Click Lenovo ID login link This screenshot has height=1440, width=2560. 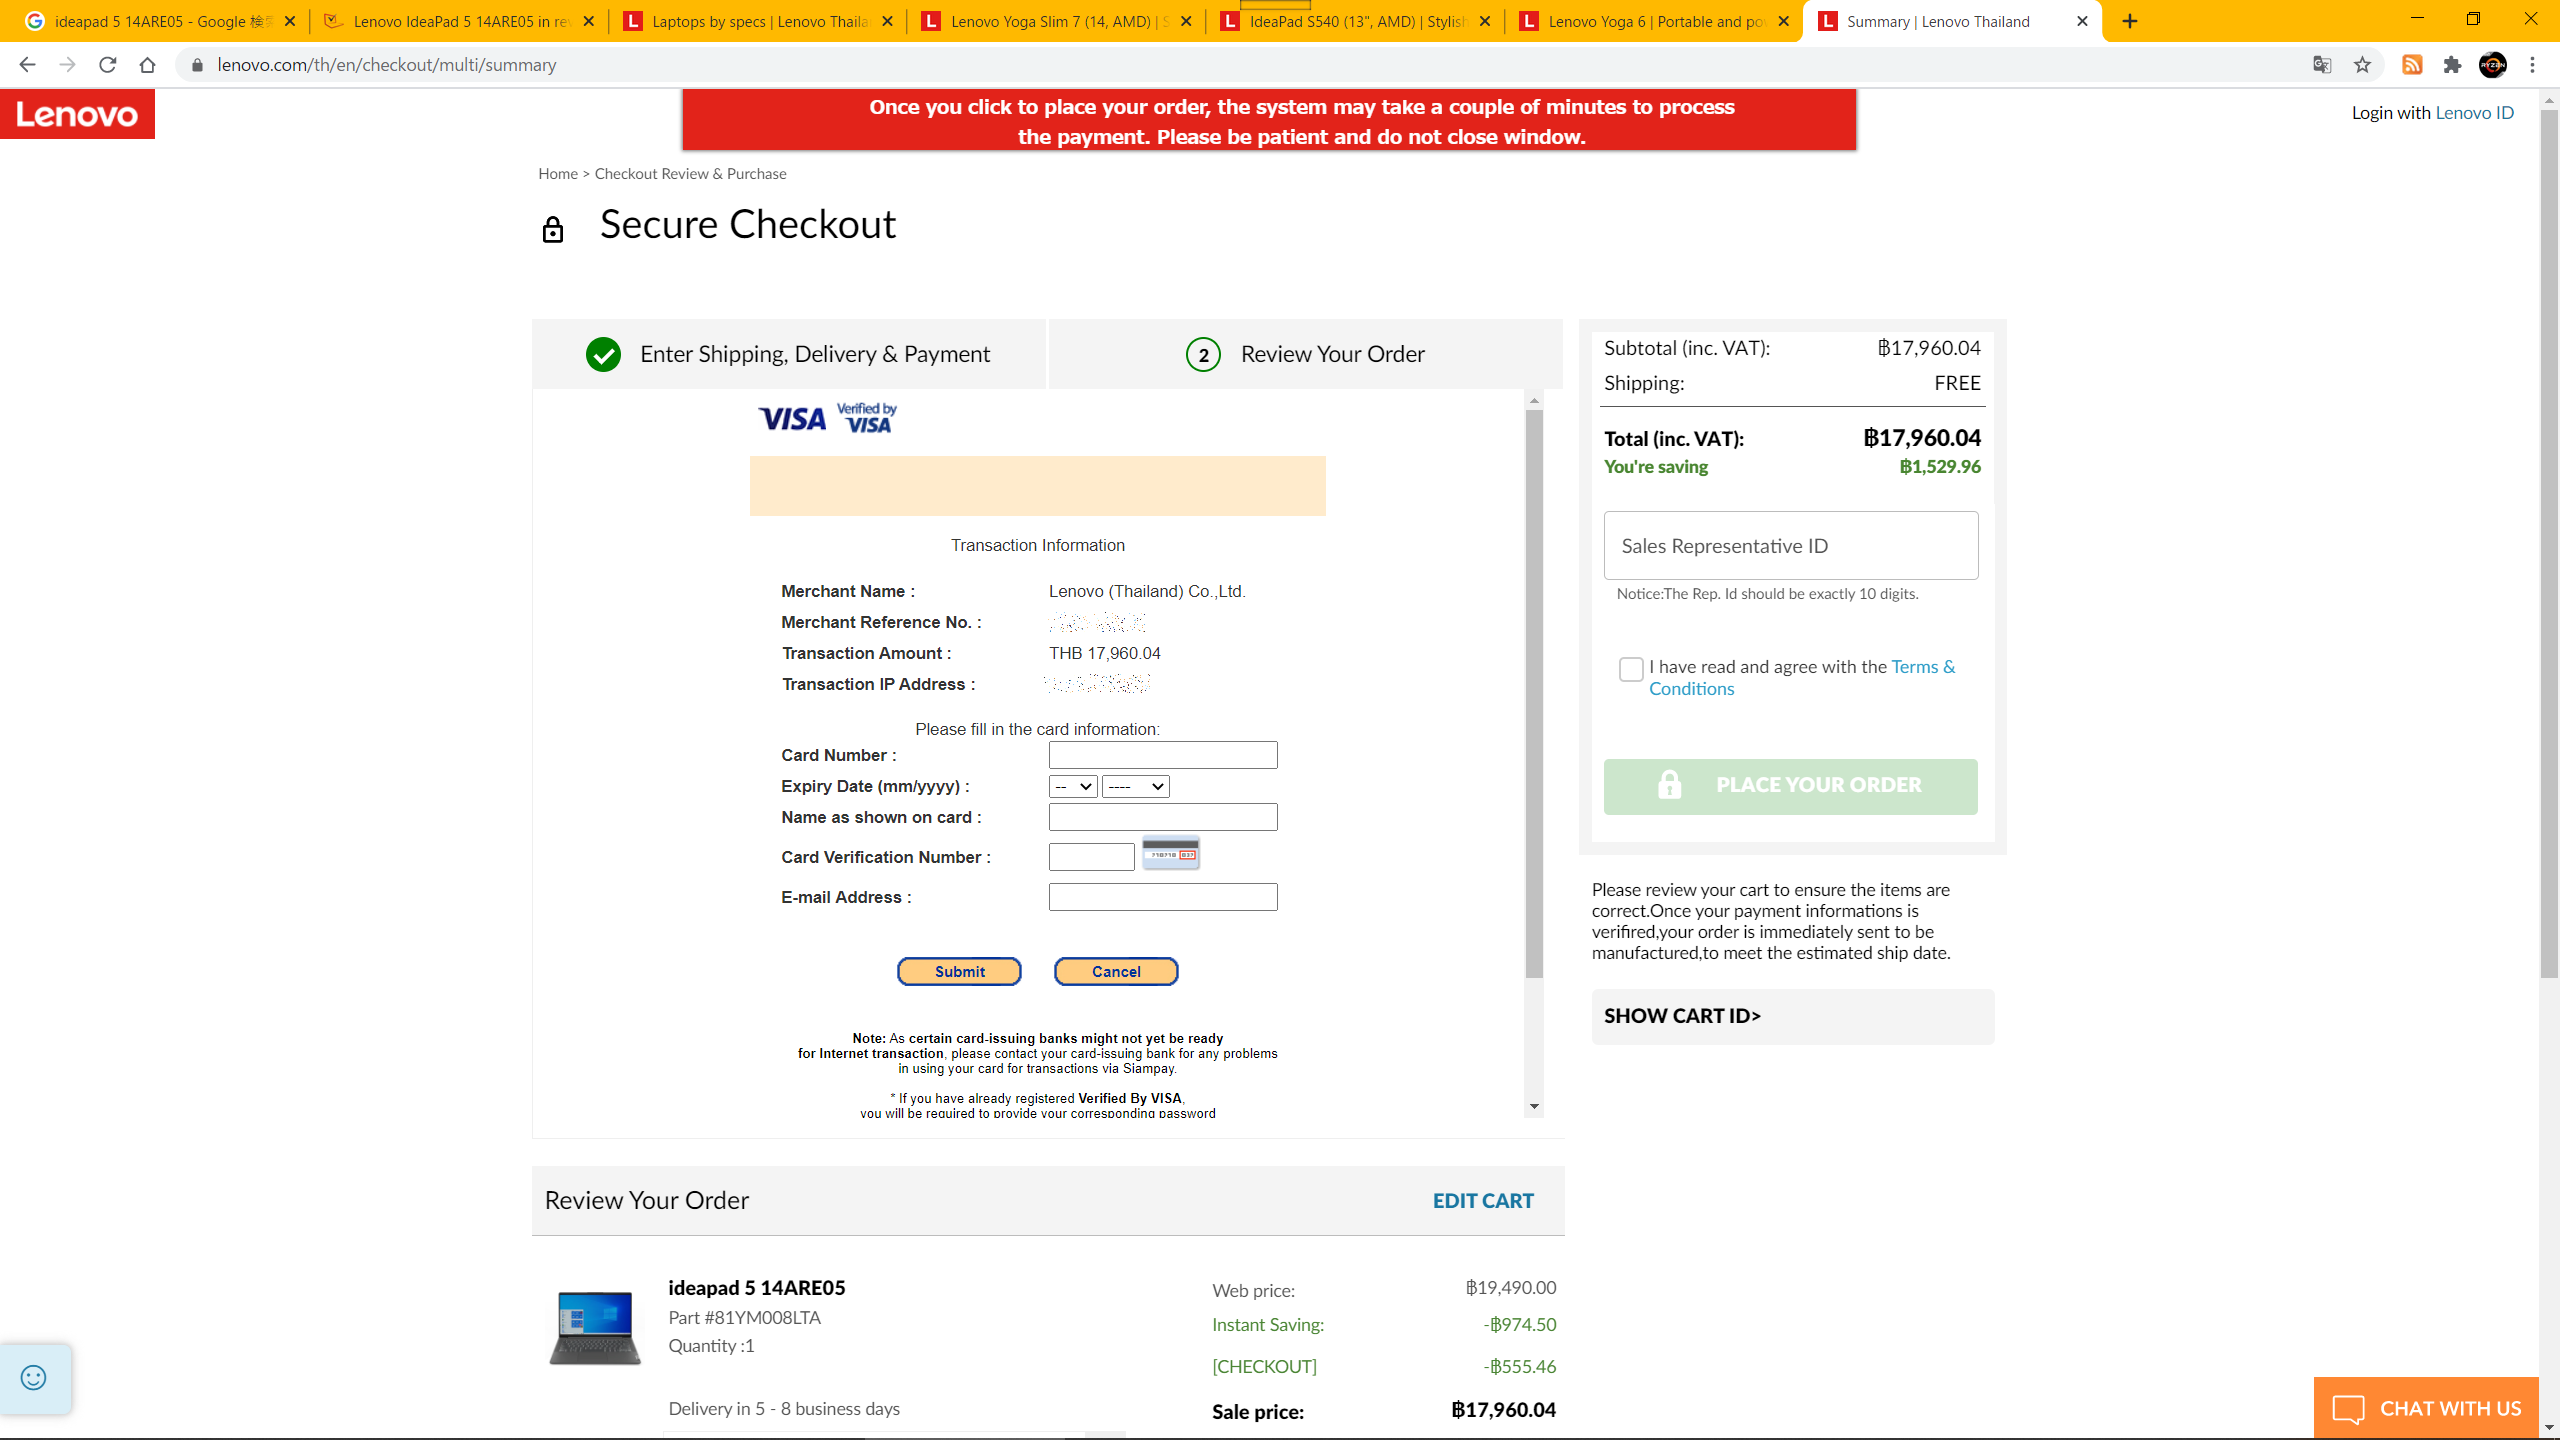click(2474, 112)
